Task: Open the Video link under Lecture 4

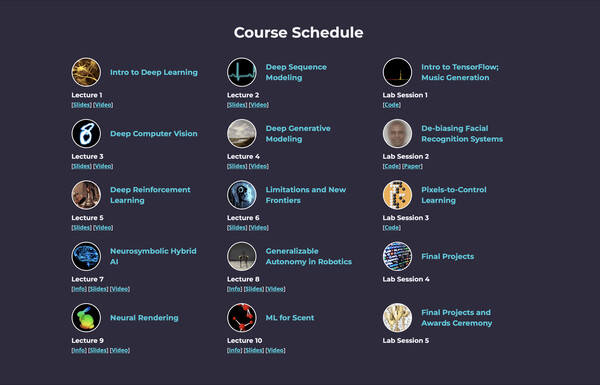Action: 259,166
